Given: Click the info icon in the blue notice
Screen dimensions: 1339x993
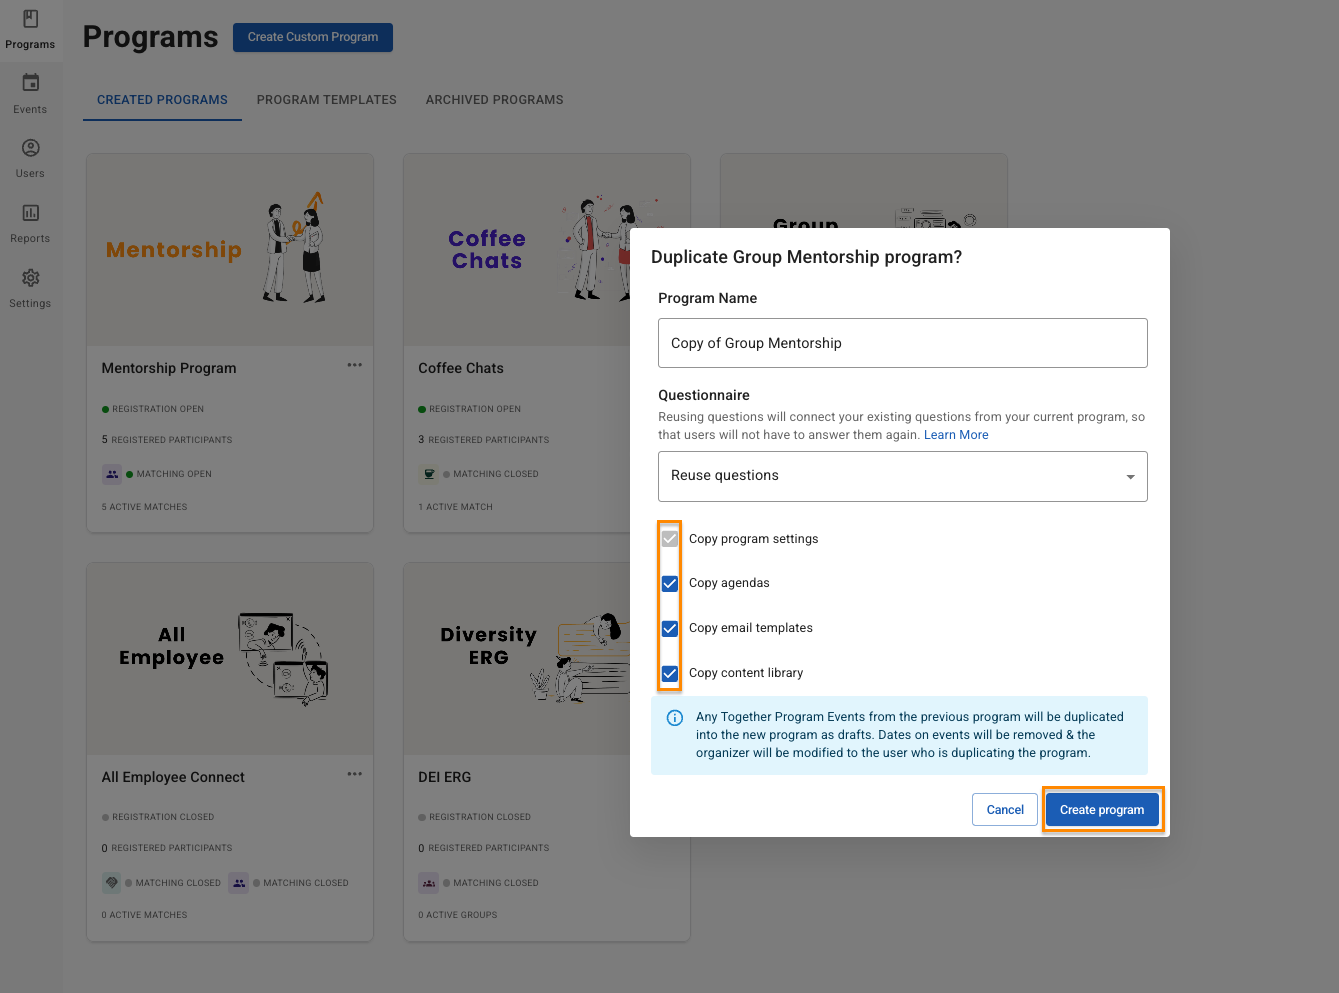Looking at the screenshot, I should 675,718.
